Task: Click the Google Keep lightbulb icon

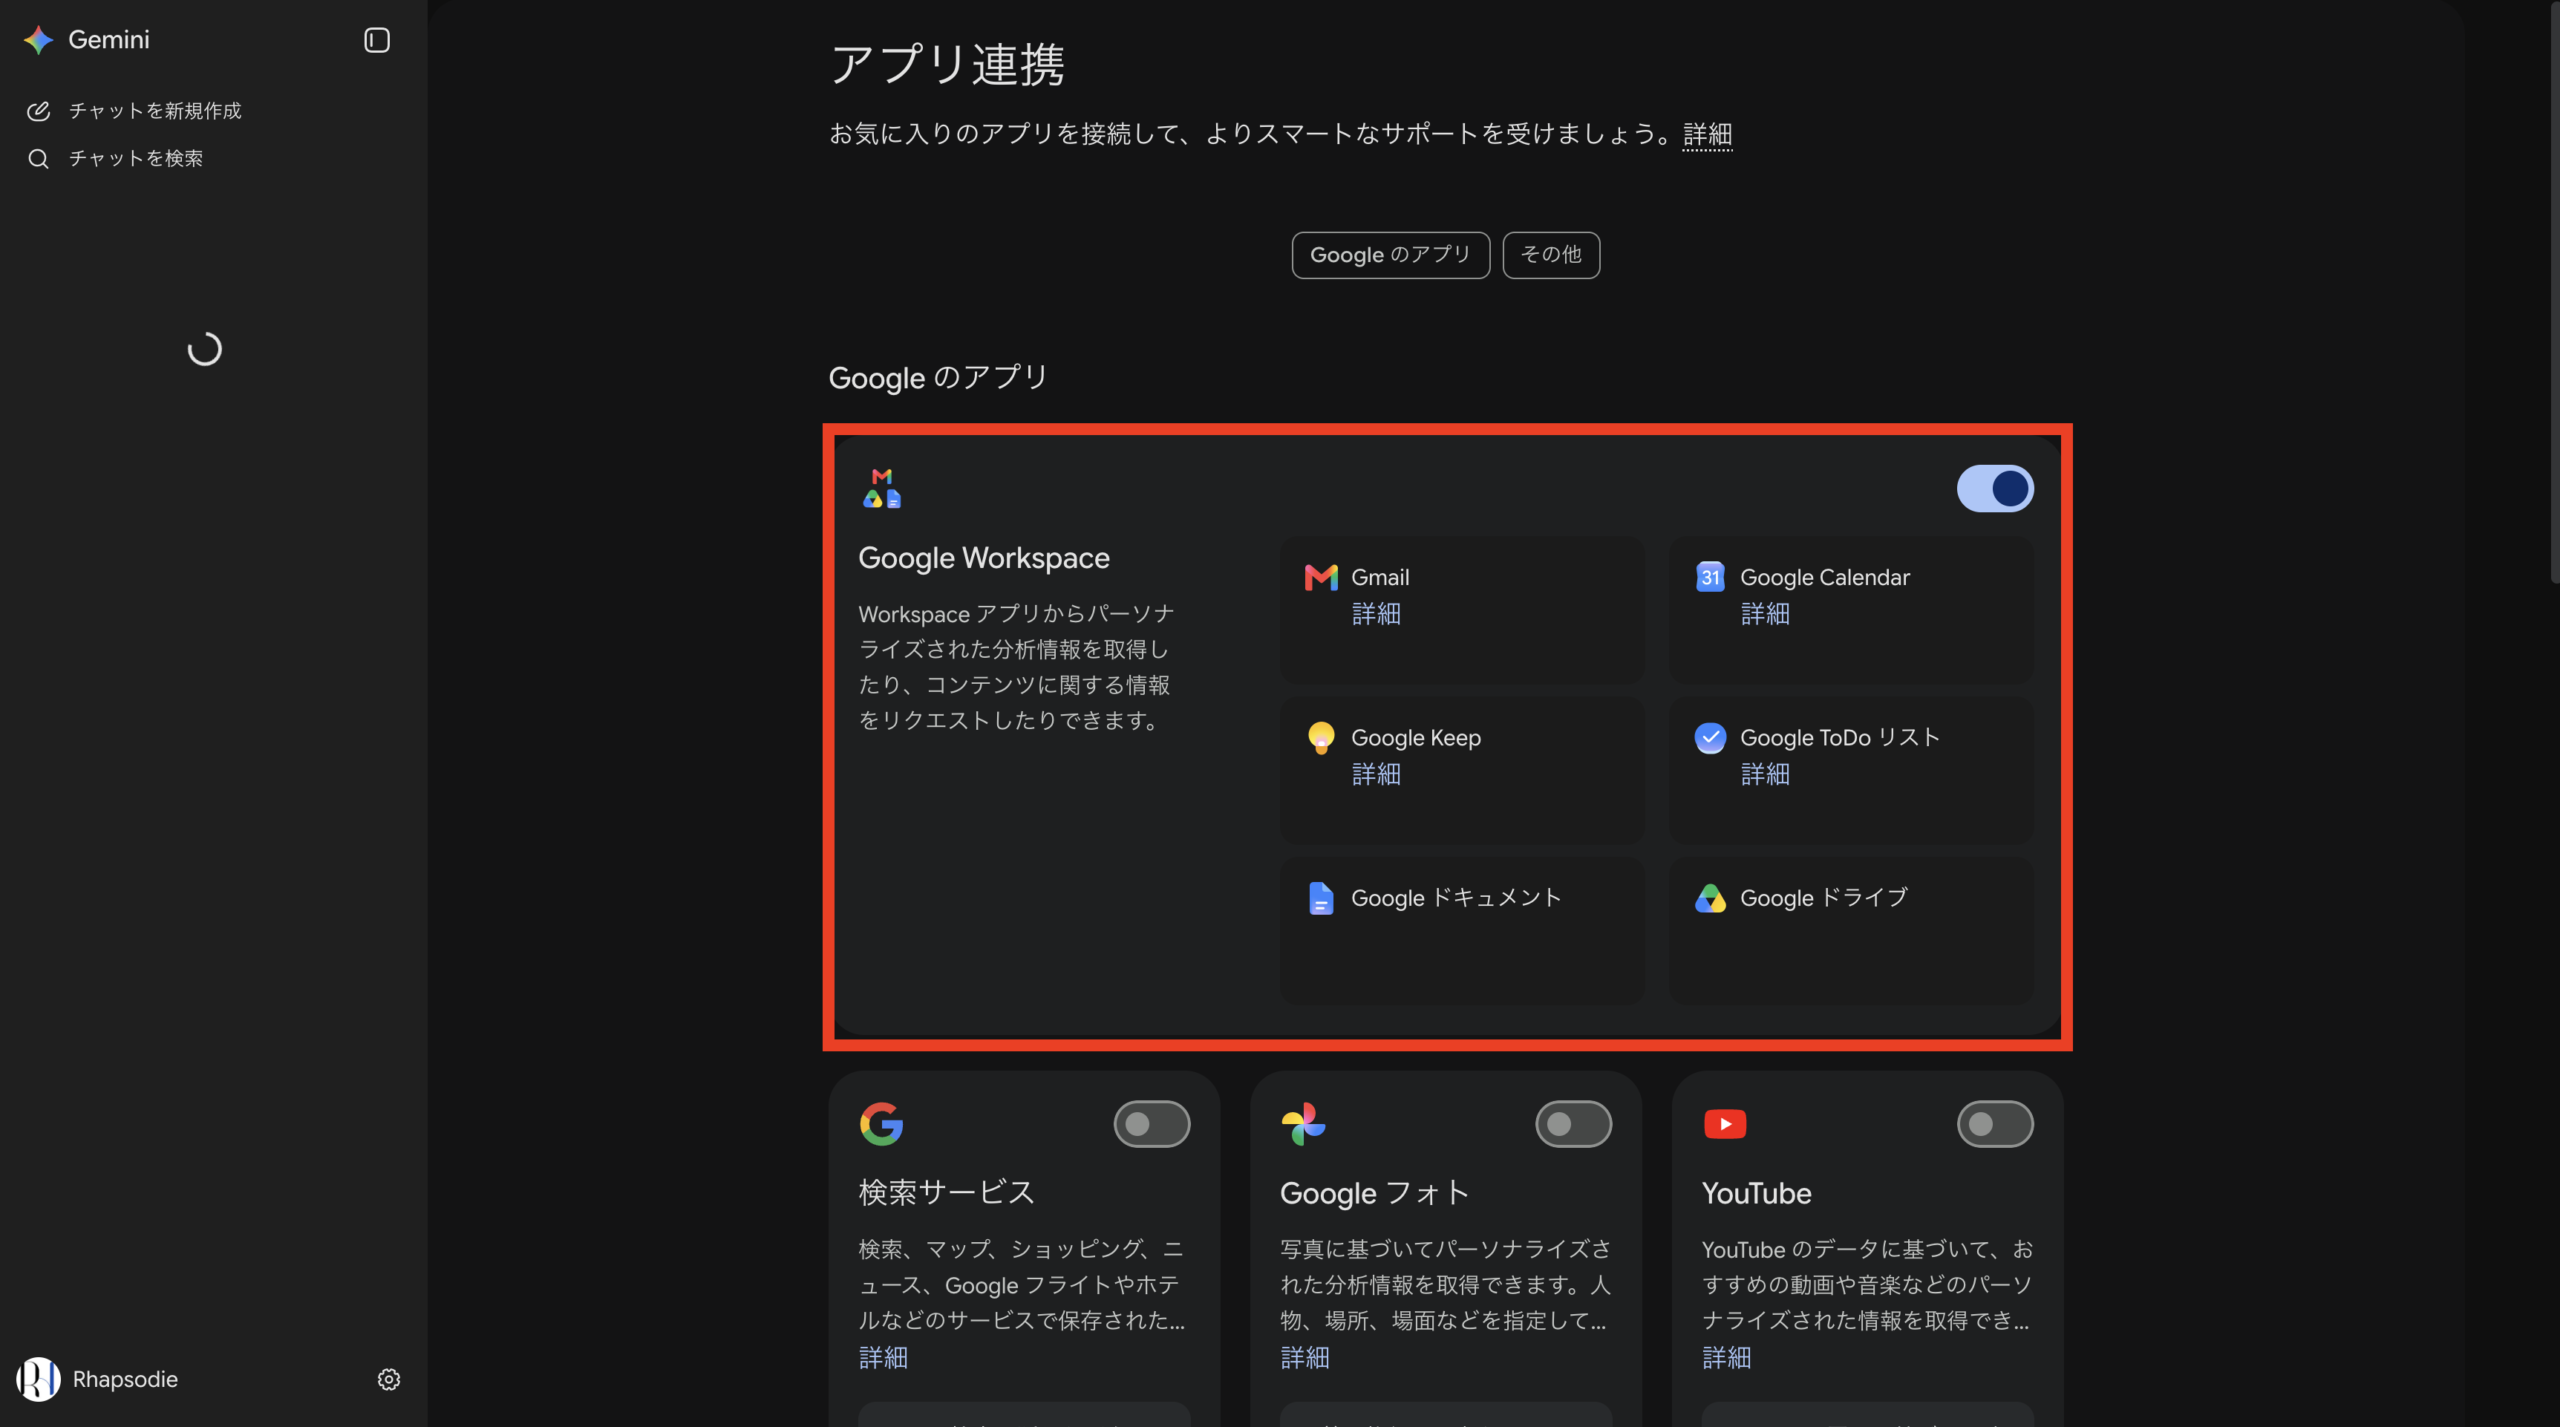Action: click(x=1321, y=738)
